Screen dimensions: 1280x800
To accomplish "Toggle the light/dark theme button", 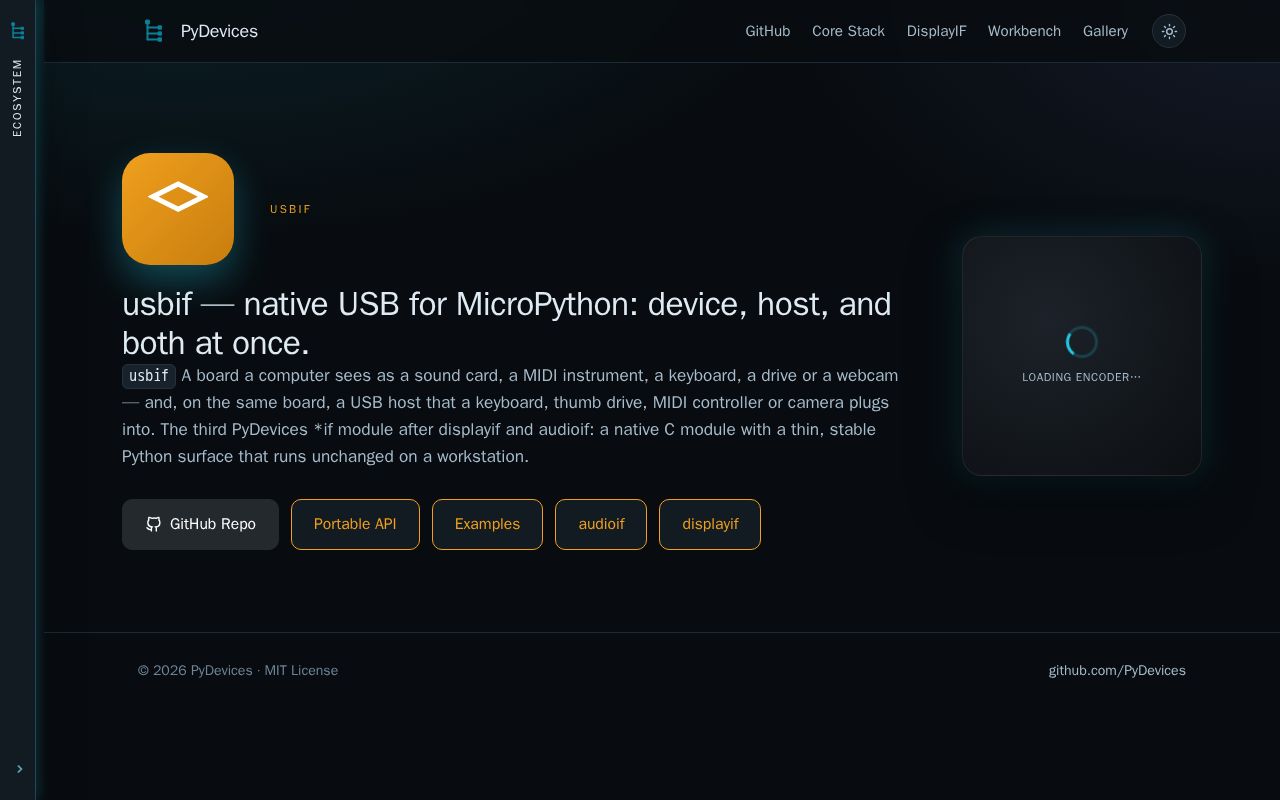I will tap(1169, 31).
